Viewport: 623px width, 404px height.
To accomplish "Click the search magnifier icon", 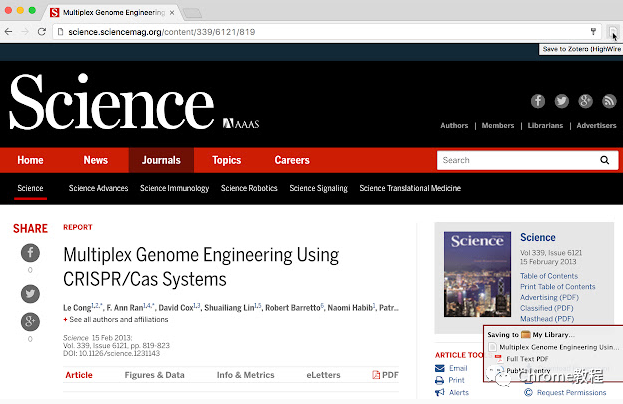I will click(x=604, y=160).
